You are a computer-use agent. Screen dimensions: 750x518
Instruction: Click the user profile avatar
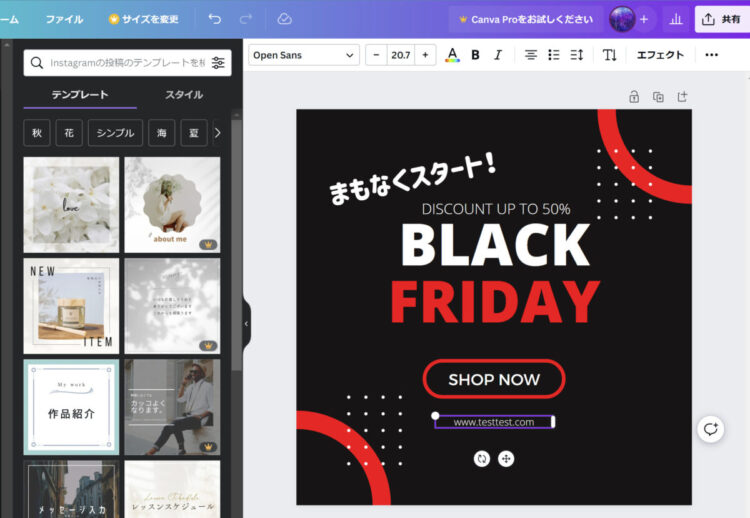coord(622,19)
